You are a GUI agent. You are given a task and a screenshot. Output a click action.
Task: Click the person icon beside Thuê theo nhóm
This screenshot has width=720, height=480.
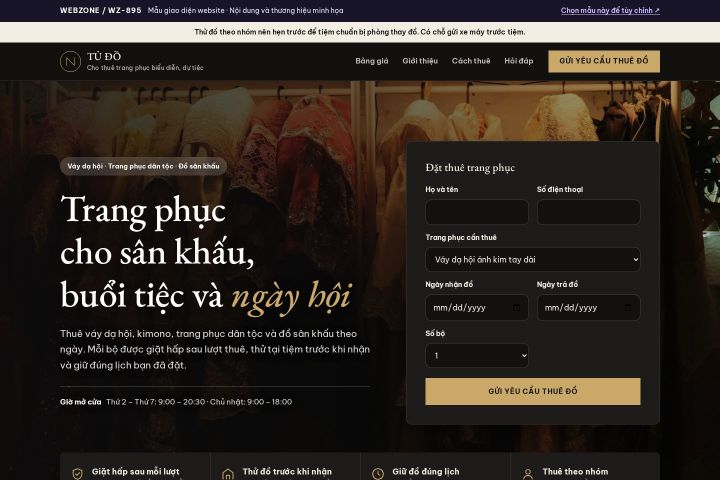[x=528, y=474]
